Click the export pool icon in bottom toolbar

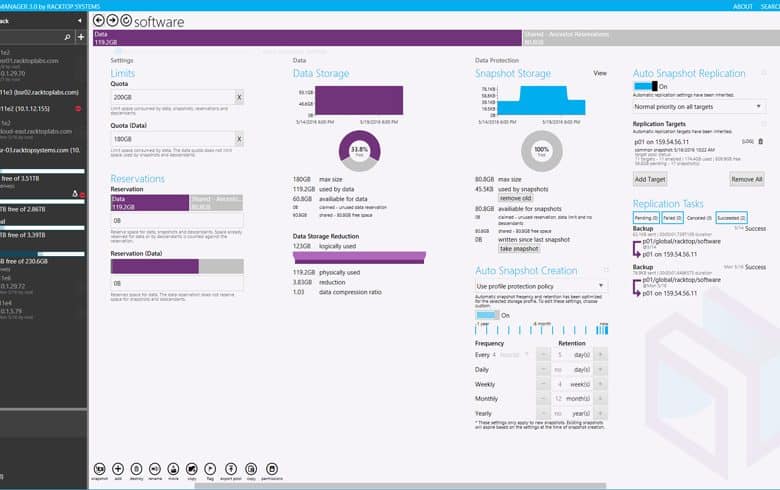point(231,469)
